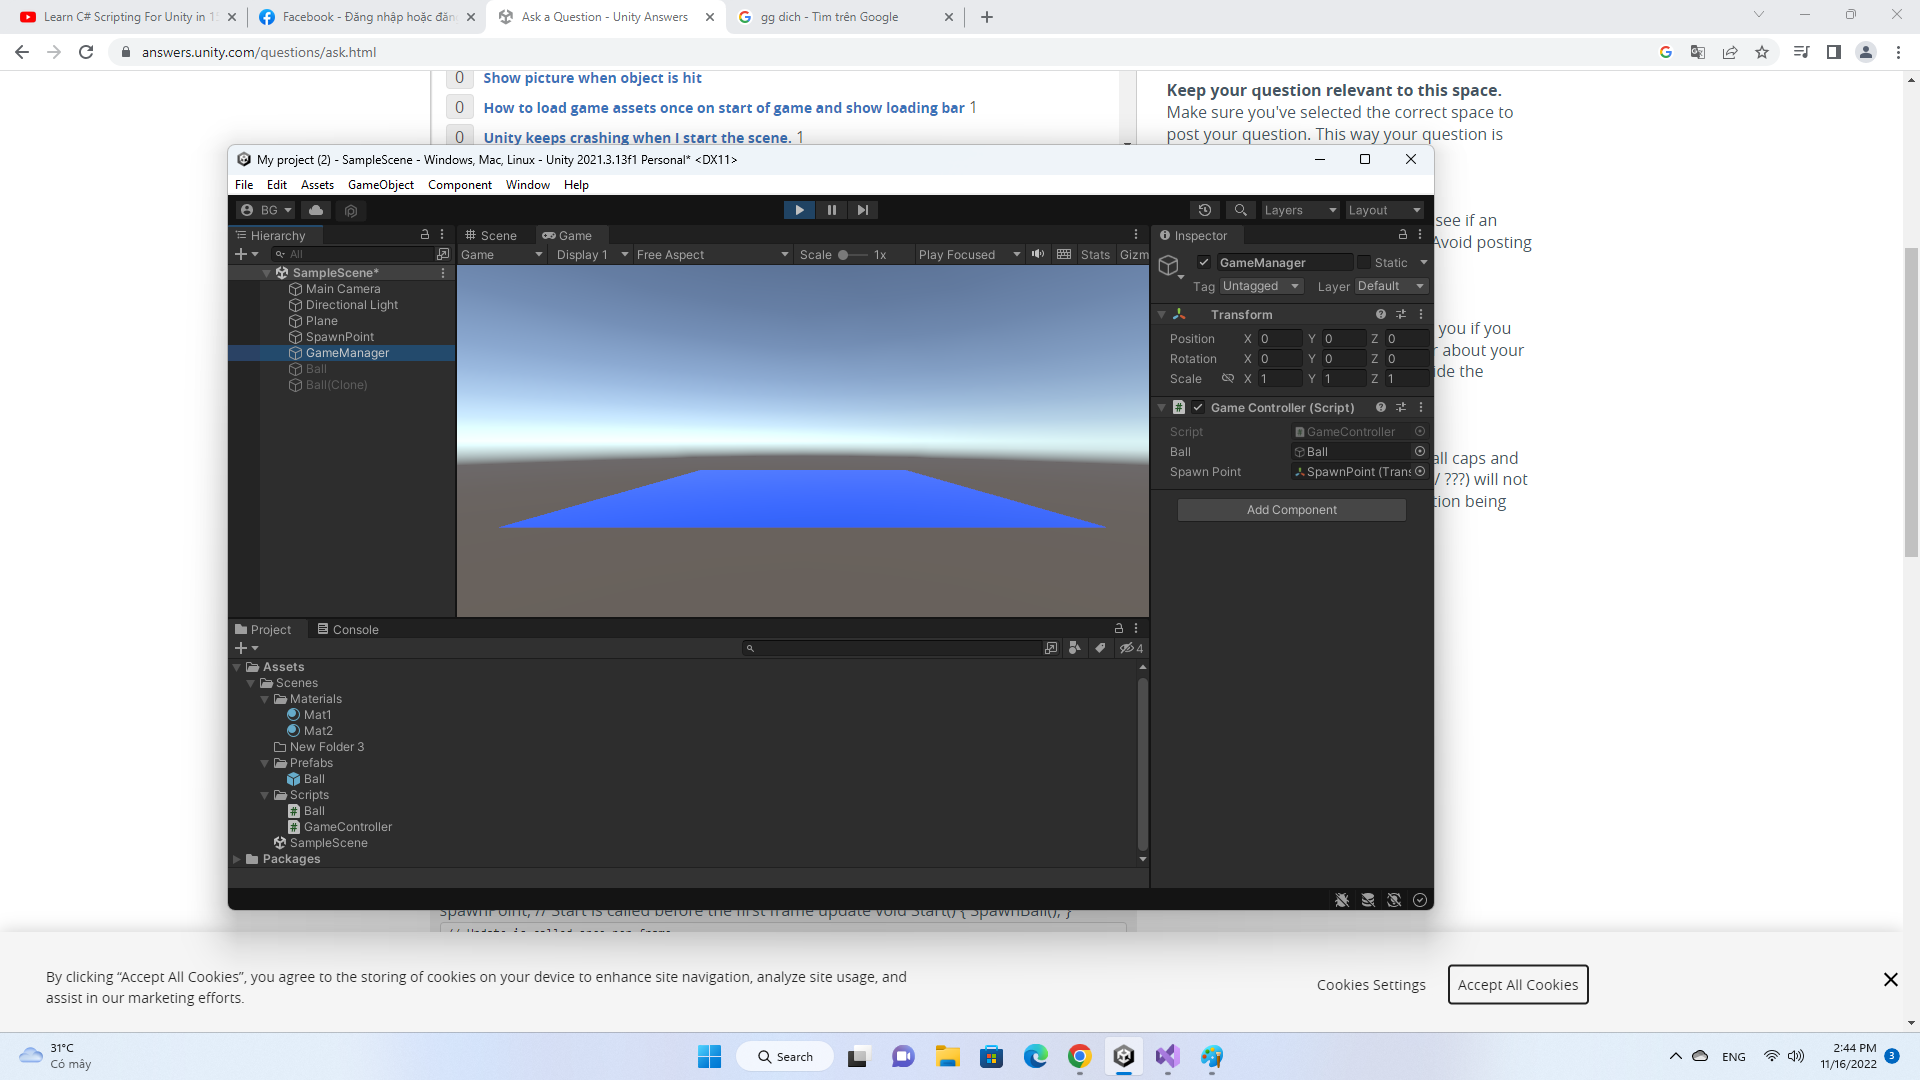Click the Stats button in the Game view

point(1094,254)
